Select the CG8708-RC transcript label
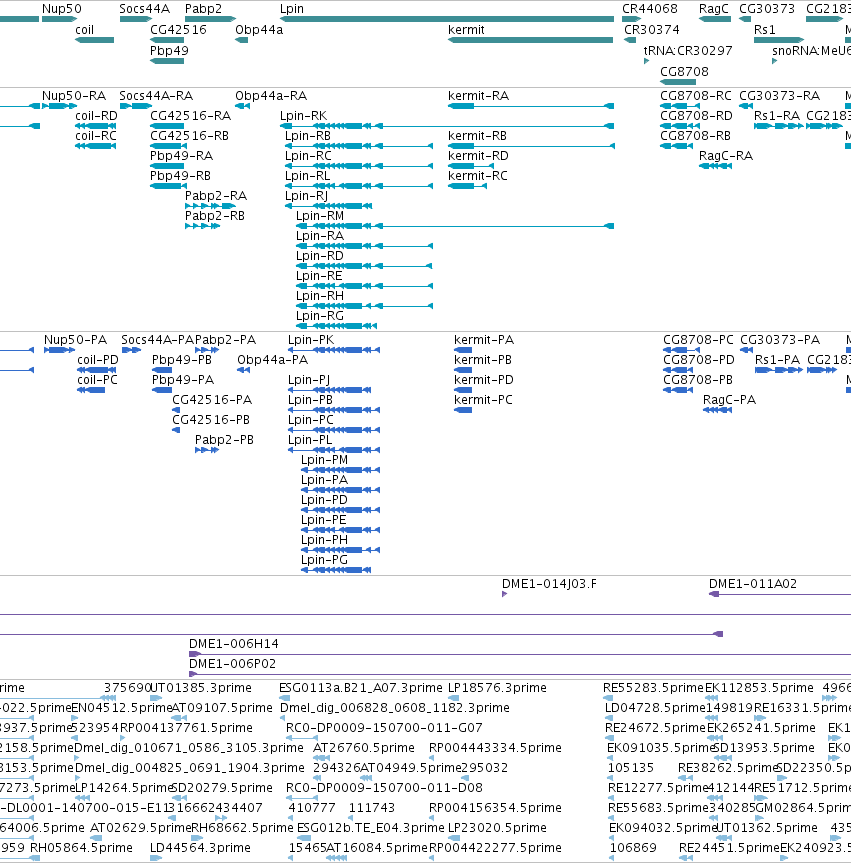This screenshot has width=851, height=863. pyautogui.click(x=696, y=96)
